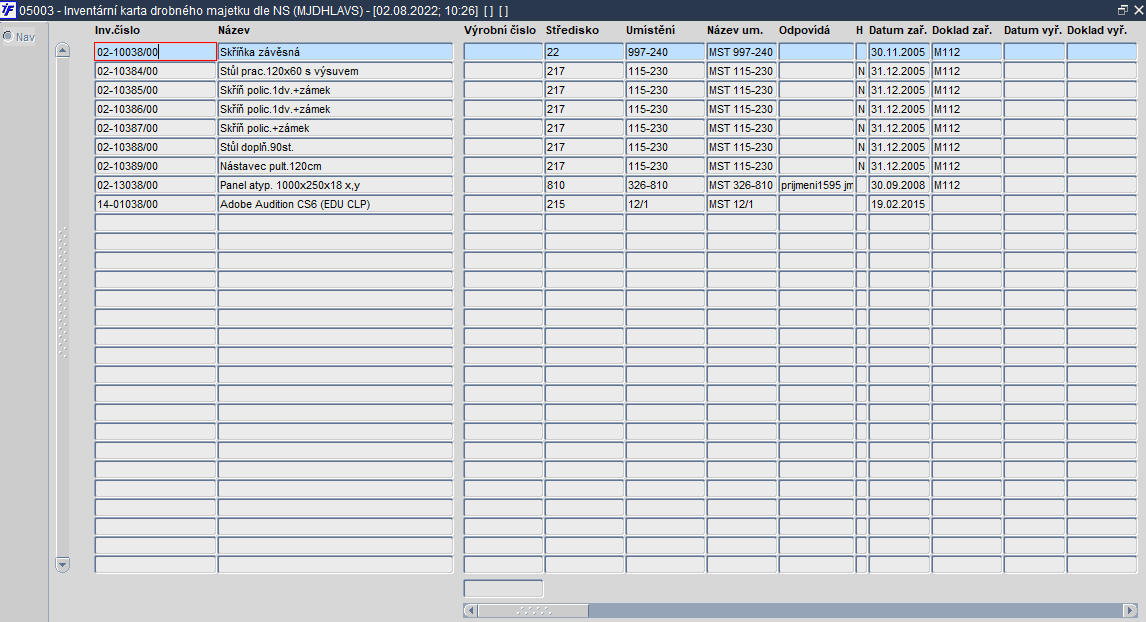The image size is (1146, 622).
Task: Click the vertical scrollbar up arrow
Action: click(x=63, y=50)
